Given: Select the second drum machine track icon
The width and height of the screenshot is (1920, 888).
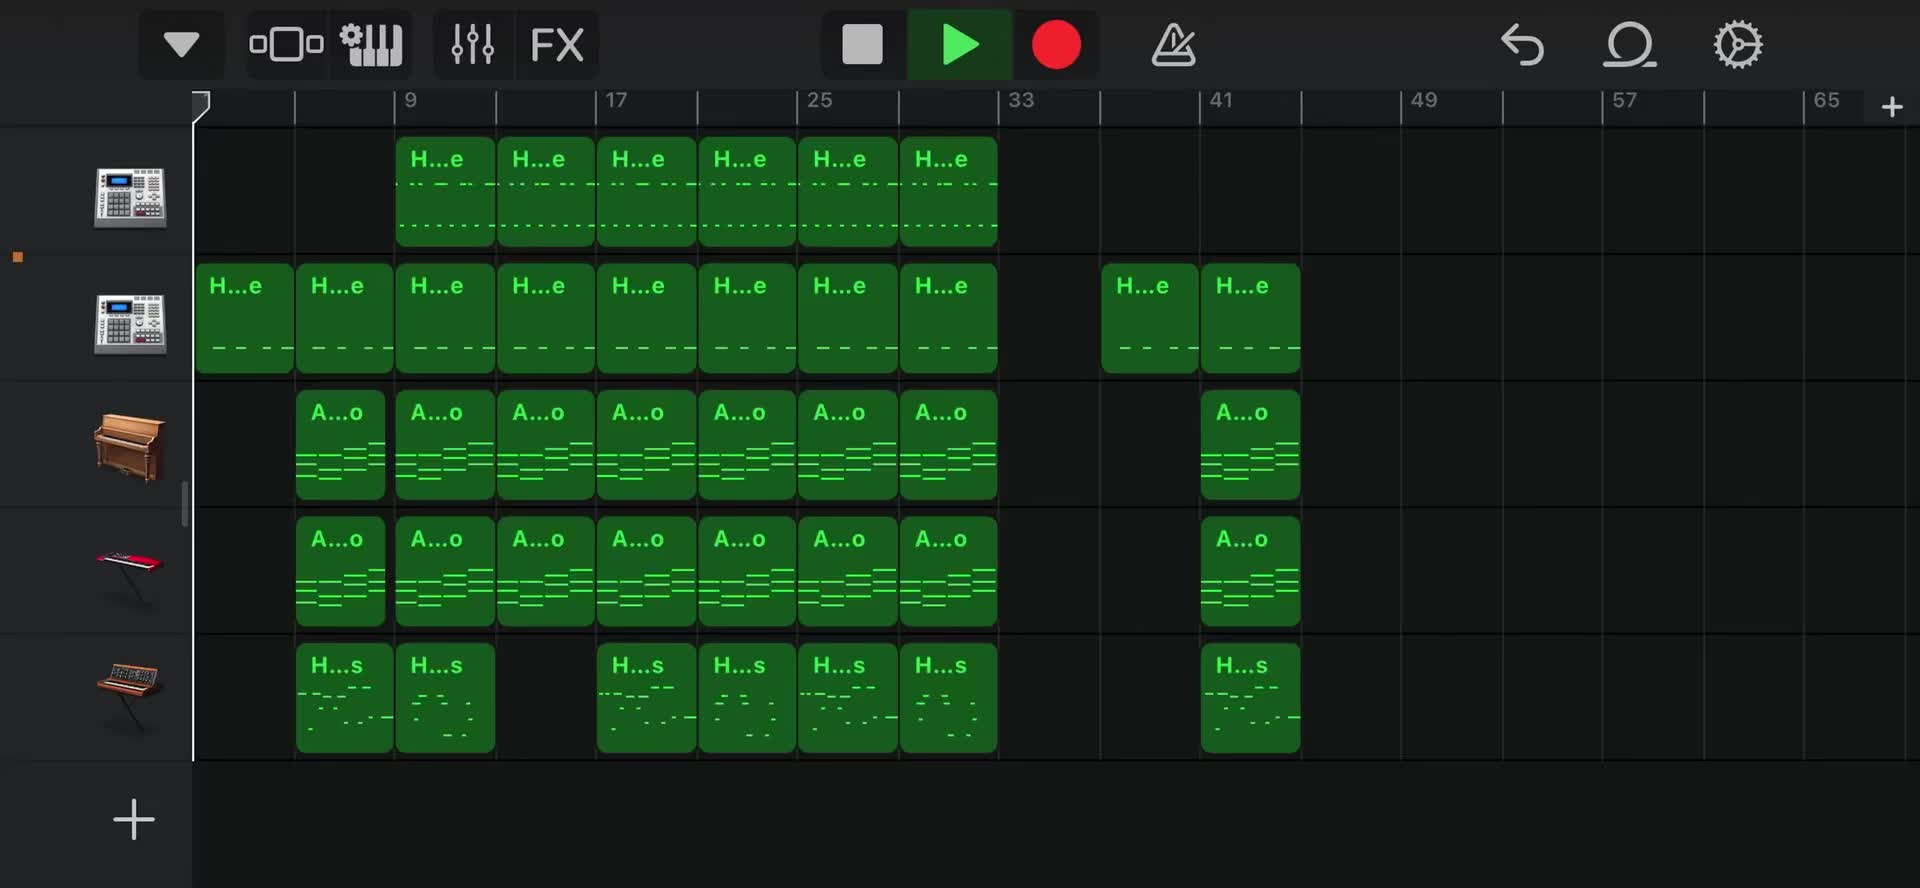Looking at the screenshot, I should coord(130,323).
